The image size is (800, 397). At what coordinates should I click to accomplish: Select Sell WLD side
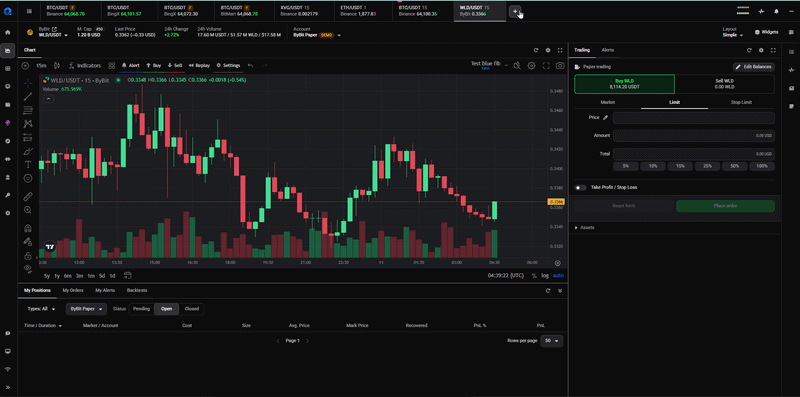click(x=724, y=84)
